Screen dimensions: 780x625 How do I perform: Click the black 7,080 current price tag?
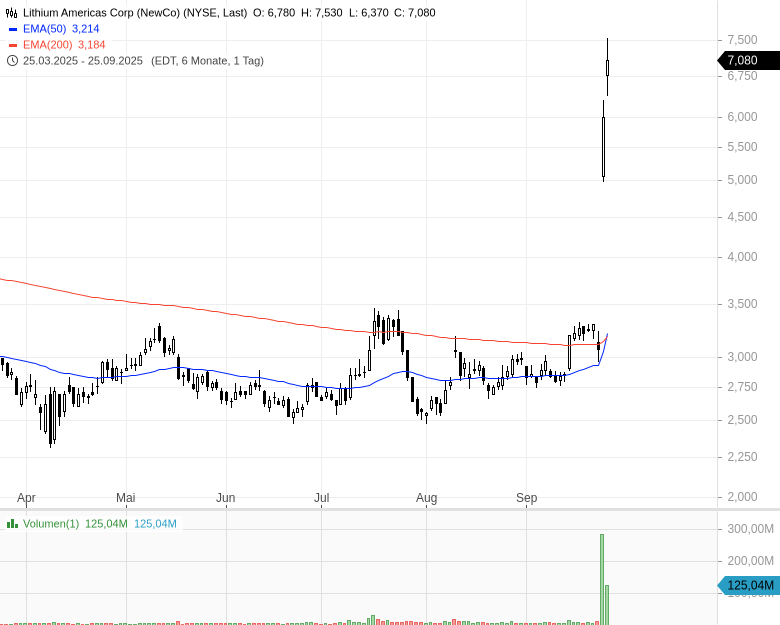tap(749, 60)
